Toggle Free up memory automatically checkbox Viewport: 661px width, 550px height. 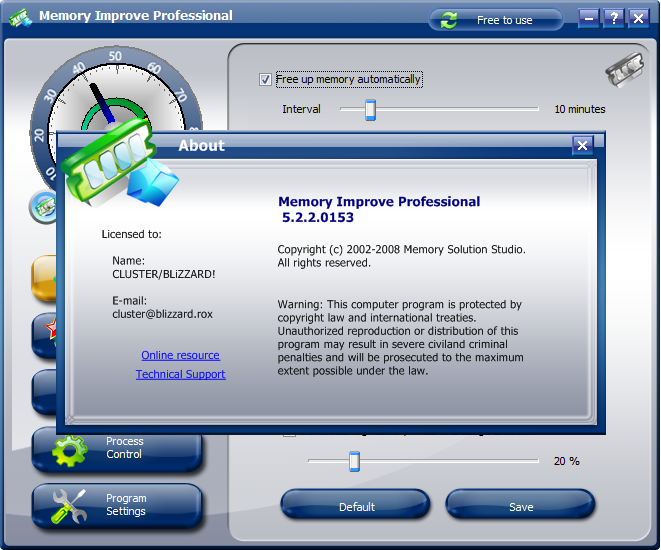click(x=265, y=79)
